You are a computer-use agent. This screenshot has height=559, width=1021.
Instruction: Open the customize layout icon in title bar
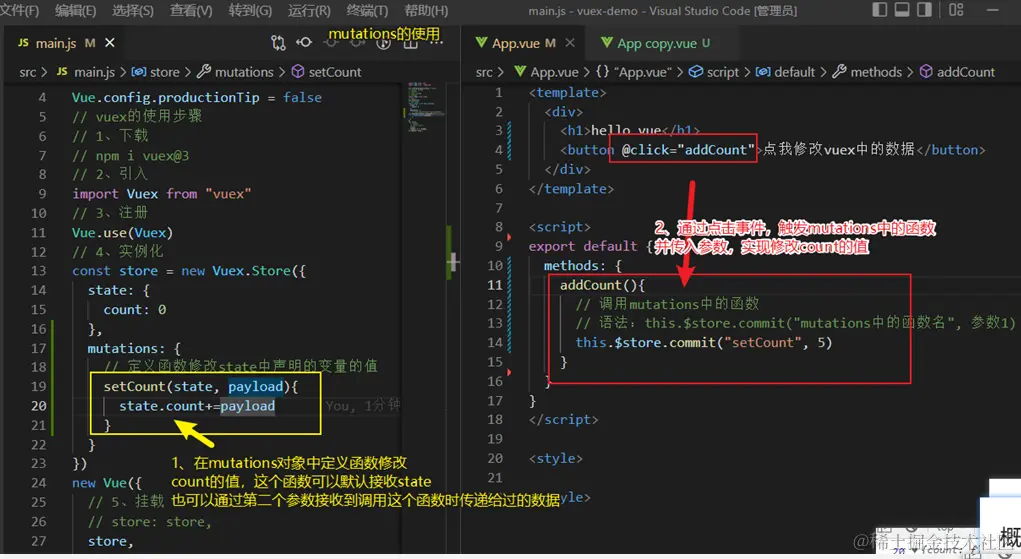point(956,10)
